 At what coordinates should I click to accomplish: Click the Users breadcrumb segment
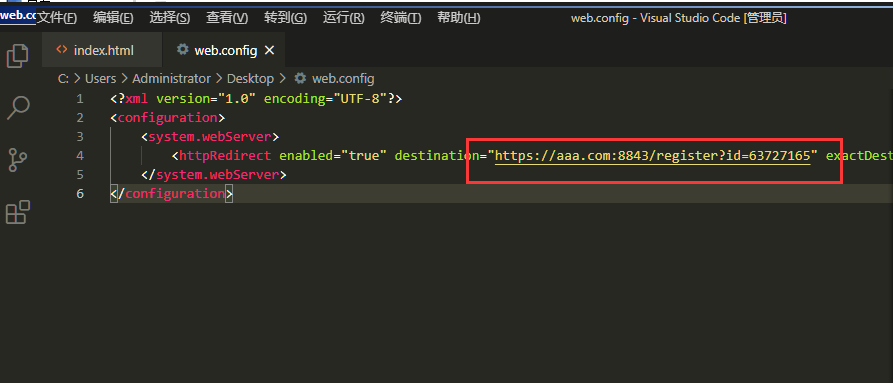100,79
